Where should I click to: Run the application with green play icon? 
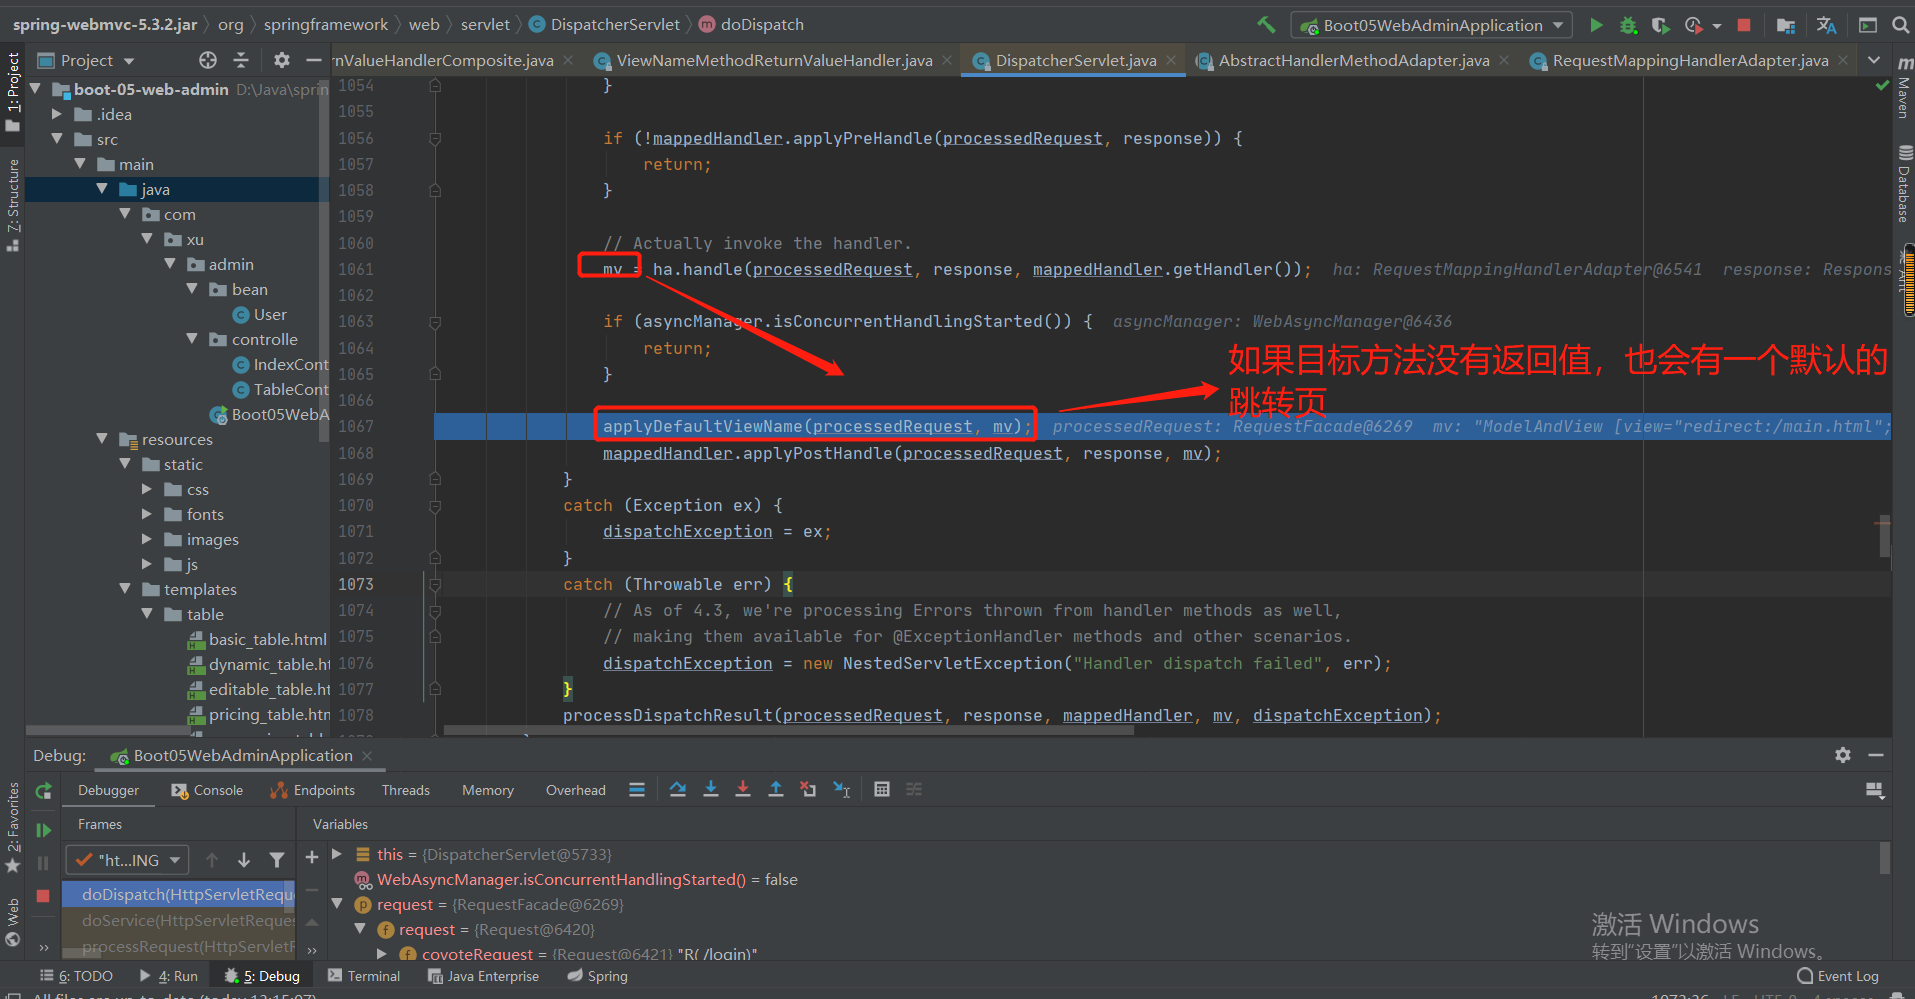pos(1596,25)
